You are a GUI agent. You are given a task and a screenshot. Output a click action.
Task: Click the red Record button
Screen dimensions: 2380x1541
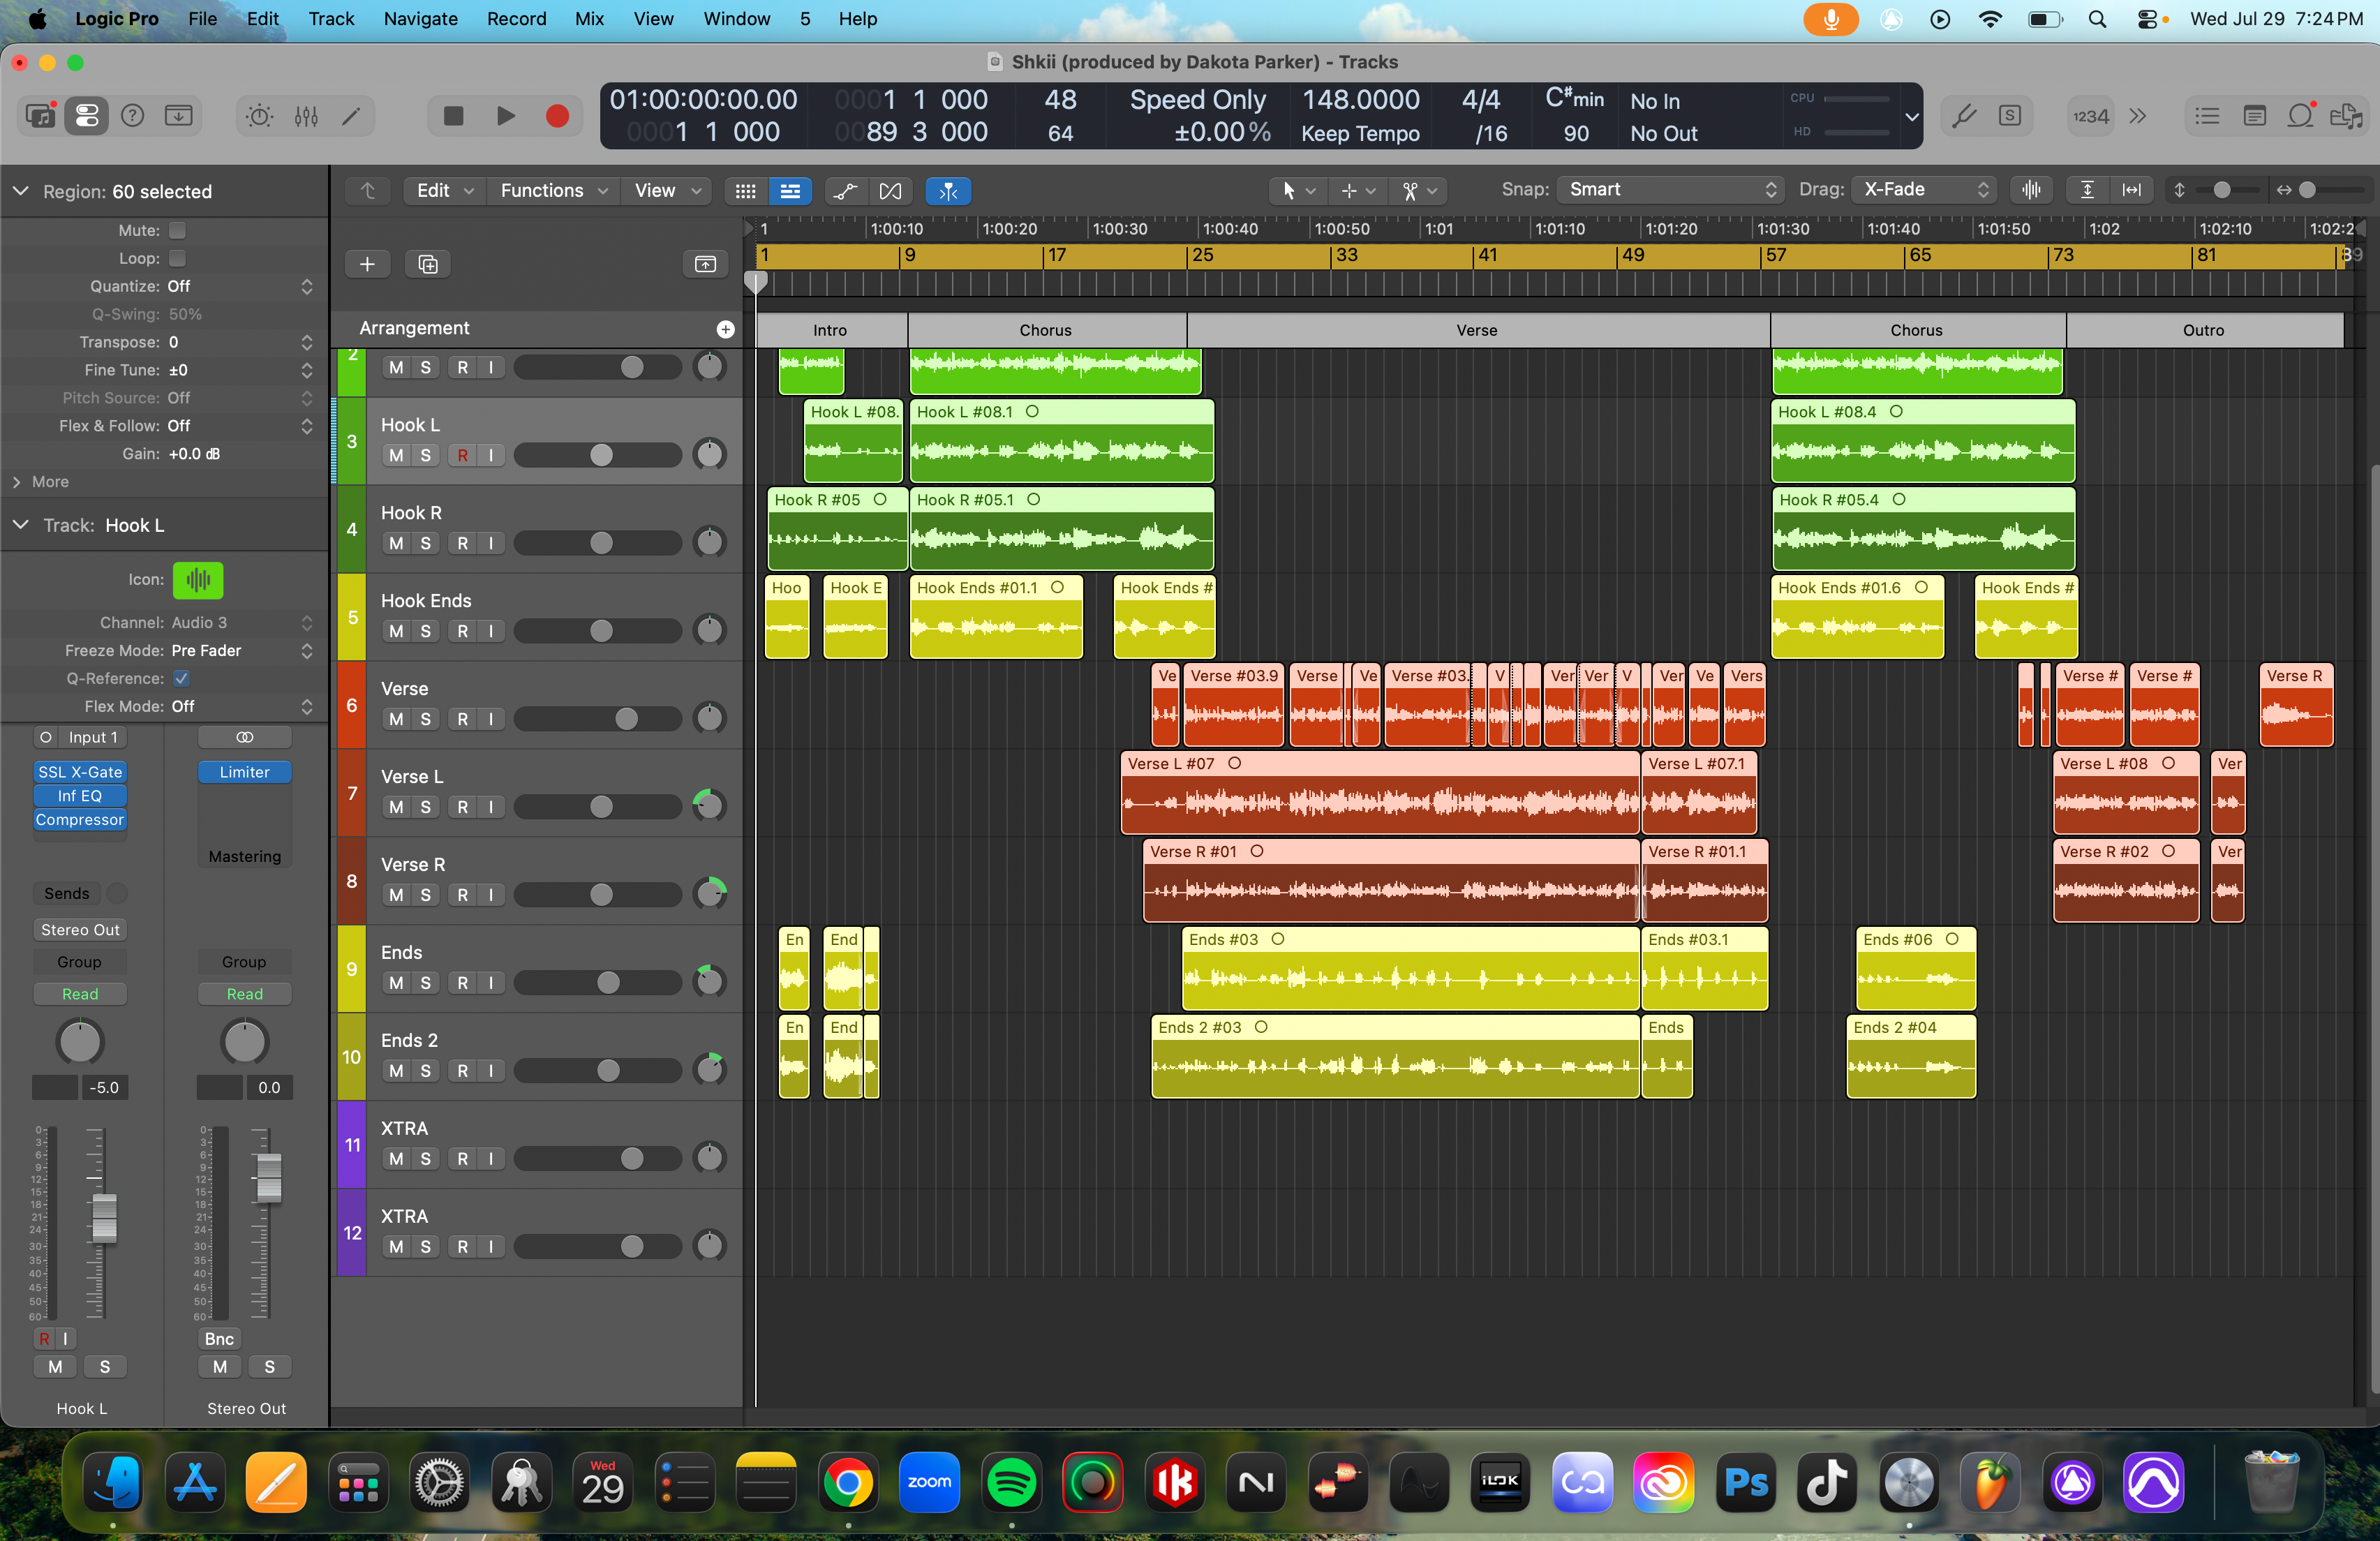[x=557, y=116]
